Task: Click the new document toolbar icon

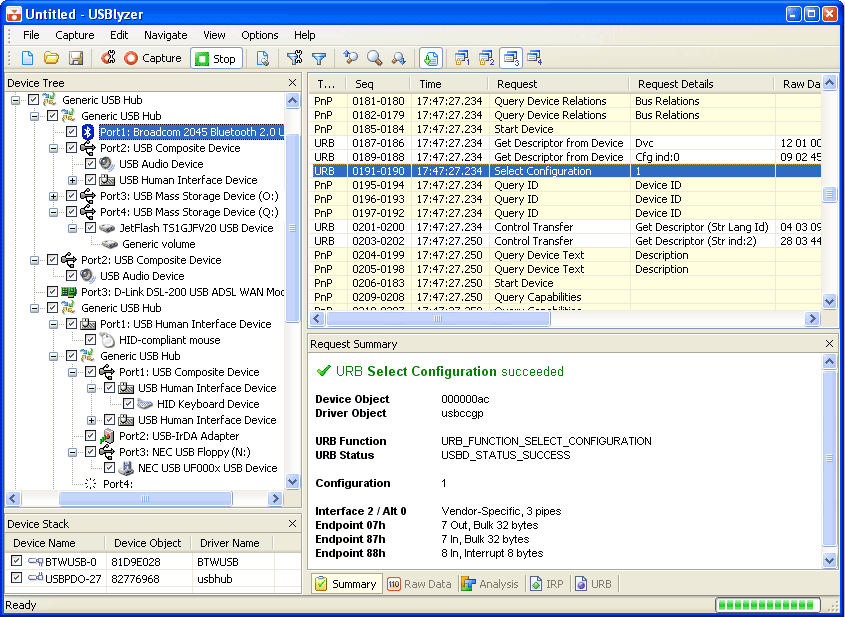Action: pos(28,59)
